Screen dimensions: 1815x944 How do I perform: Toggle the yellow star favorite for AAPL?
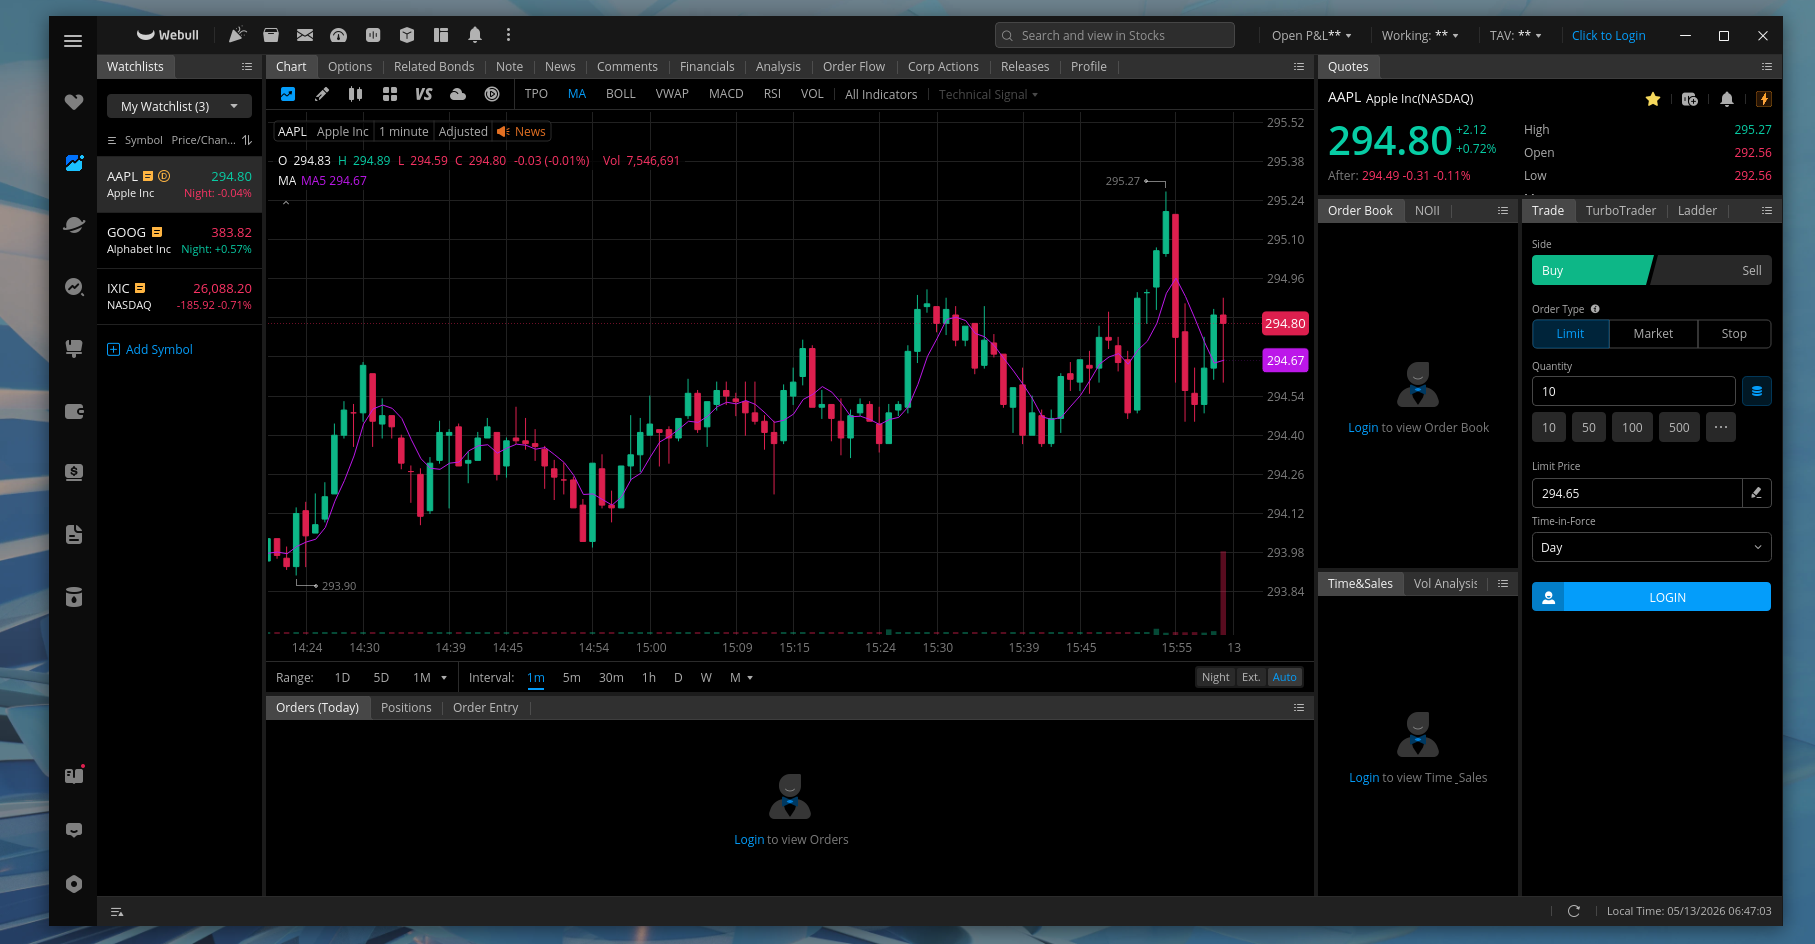point(1653,99)
